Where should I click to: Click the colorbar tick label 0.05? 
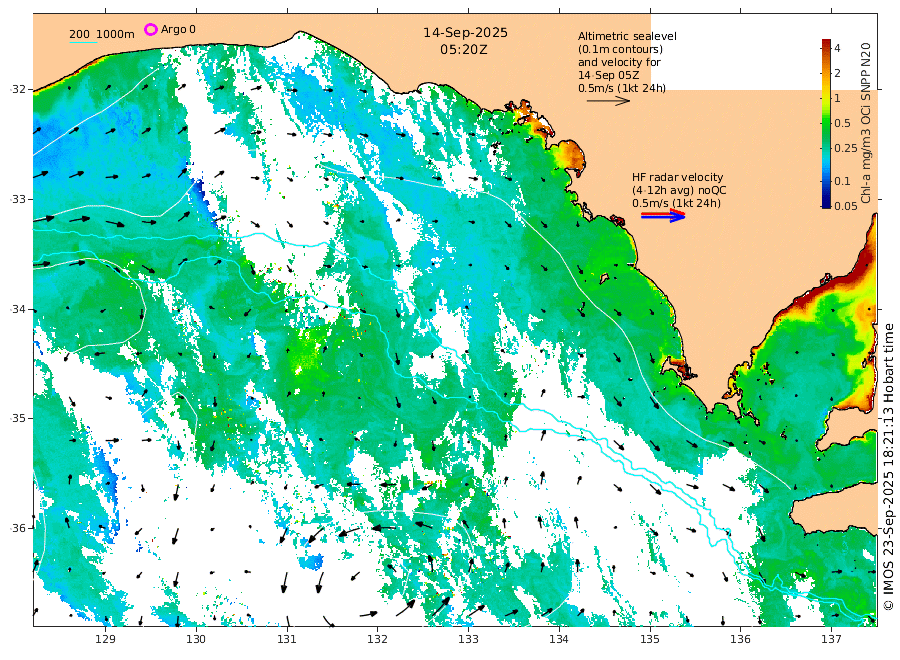click(x=845, y=206)
